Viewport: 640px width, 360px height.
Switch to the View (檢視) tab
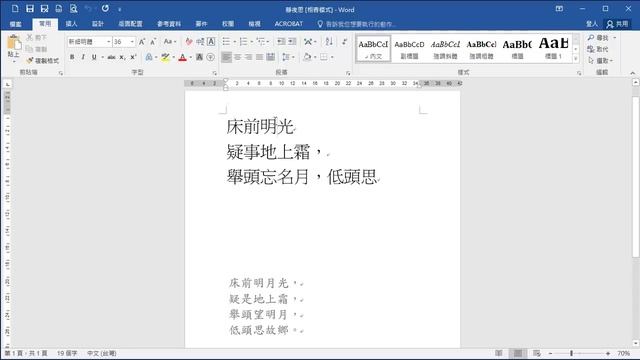pos(254,24)
